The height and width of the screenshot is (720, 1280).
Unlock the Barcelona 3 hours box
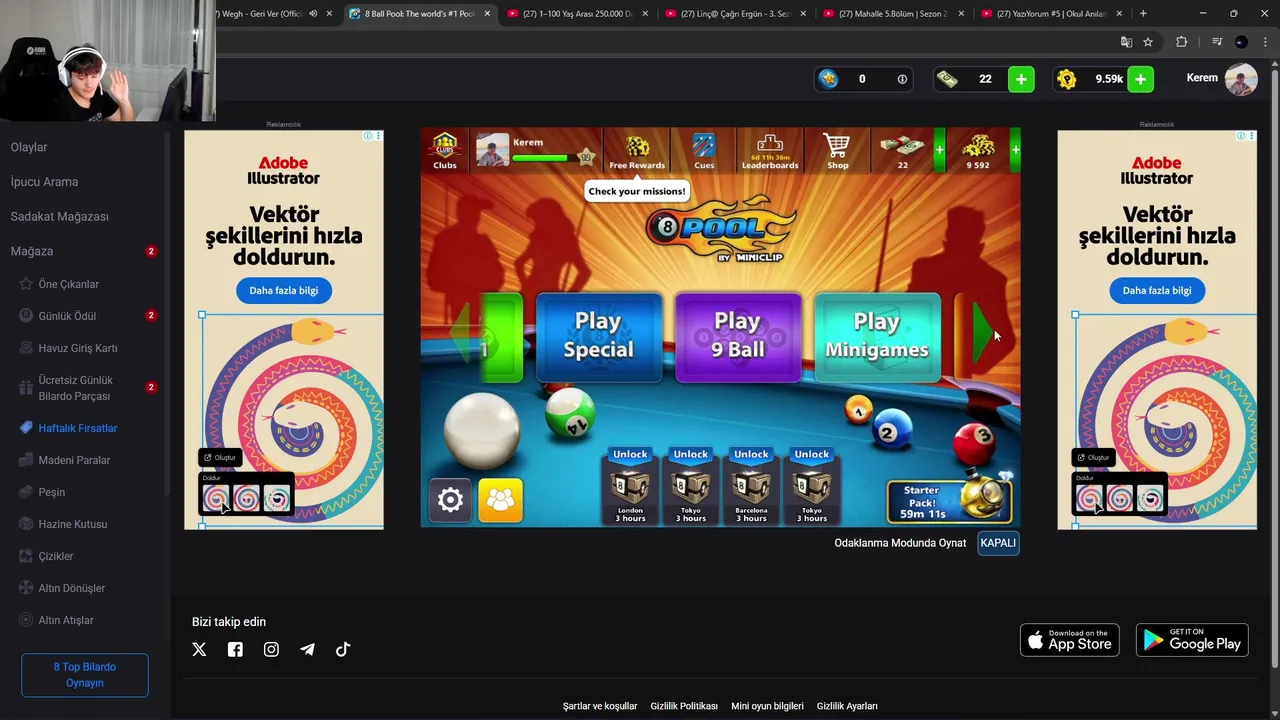pyautogui.click(x=751, y=486)
